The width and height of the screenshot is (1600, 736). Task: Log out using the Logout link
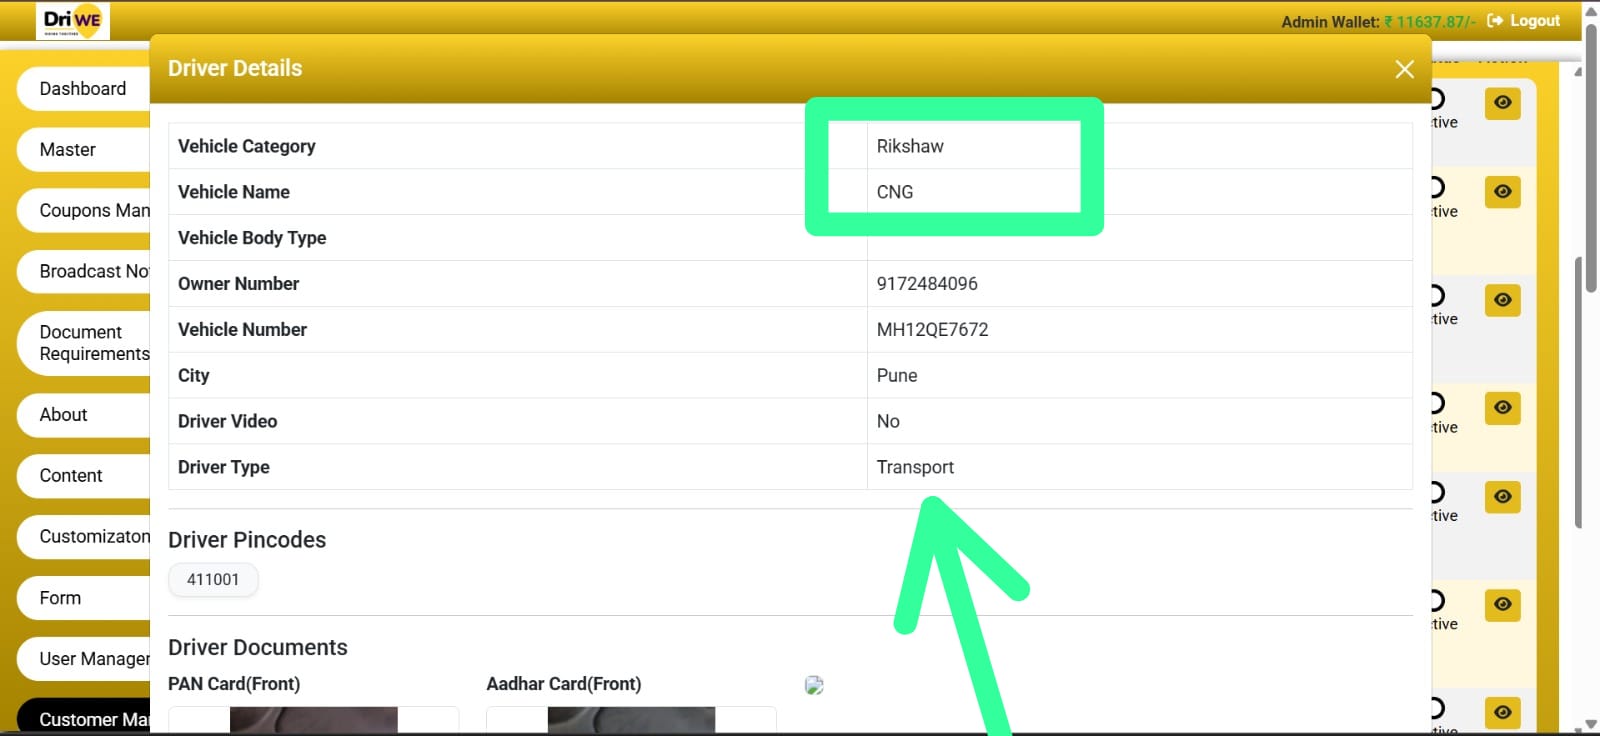click(x=1523, y=21)
